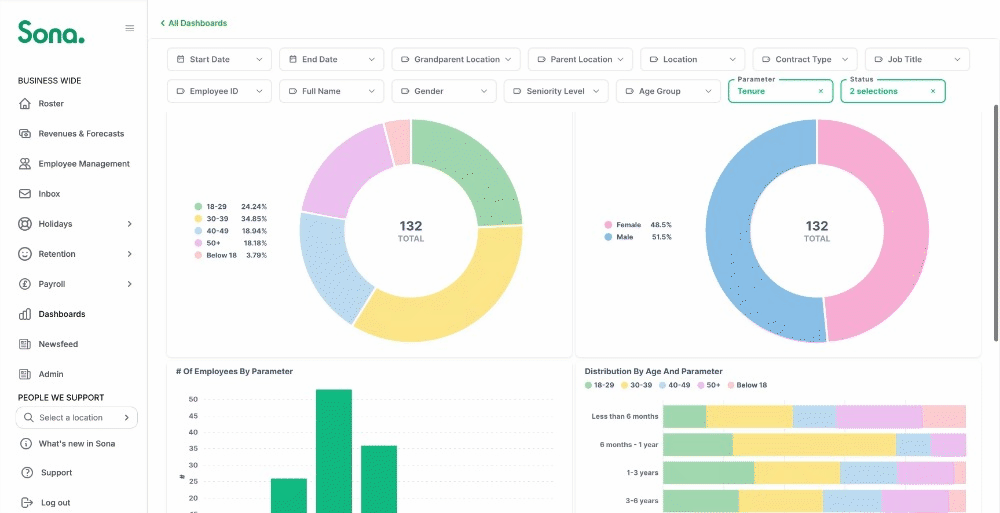
Task: Collapse sidebar with hamburger menu icon
Action: tap(129, 28)
